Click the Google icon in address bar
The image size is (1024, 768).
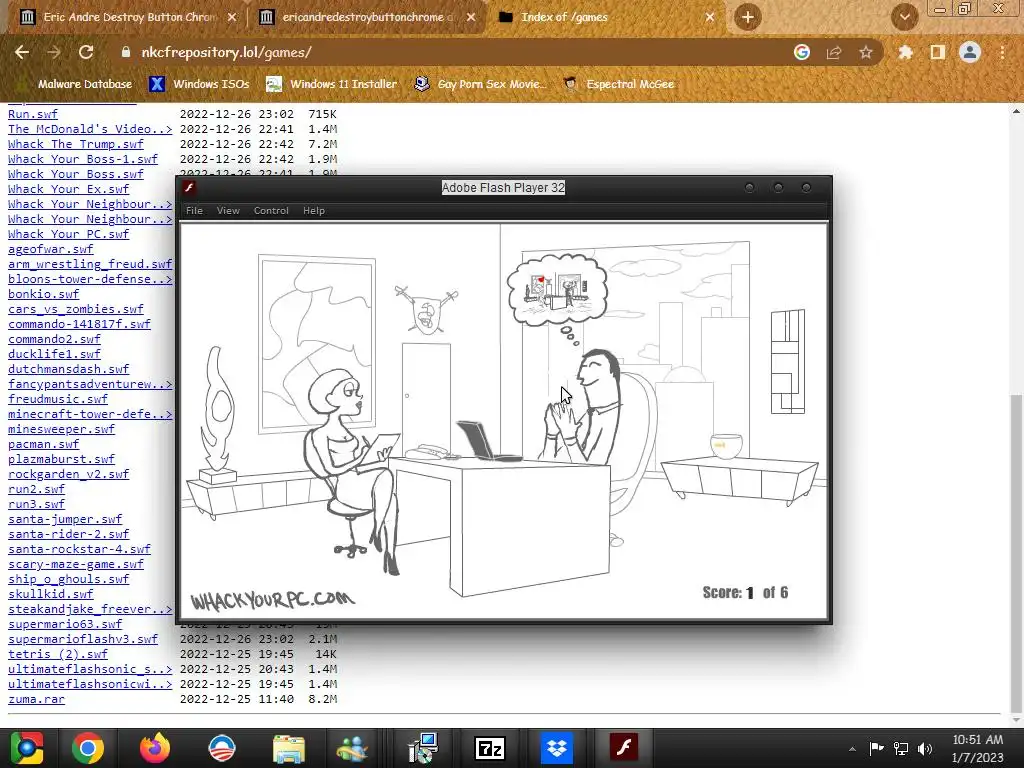pos(802,52)
